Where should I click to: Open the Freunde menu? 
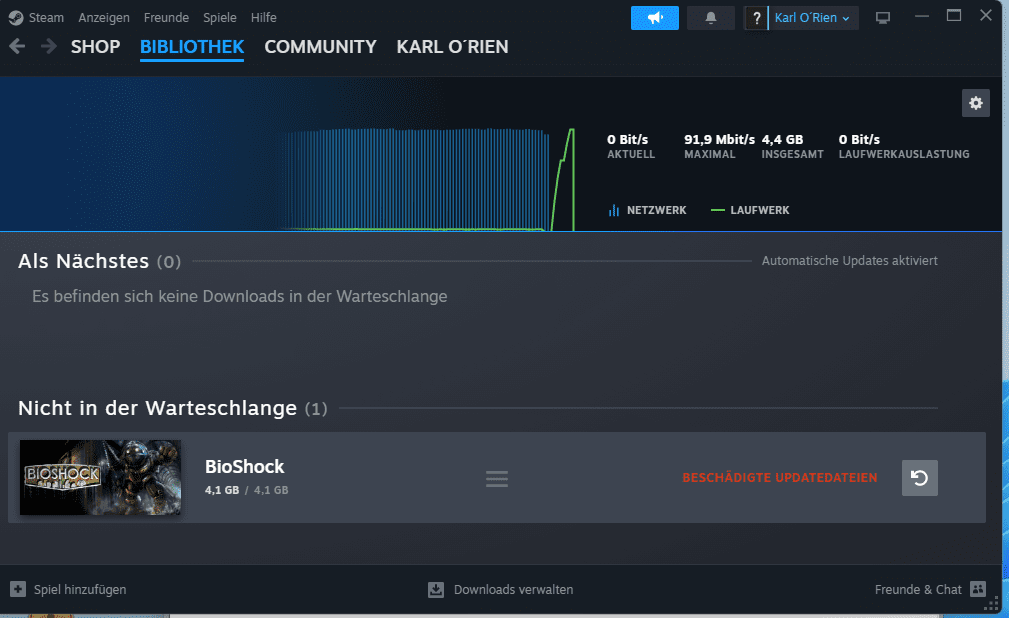click(166, 18)
